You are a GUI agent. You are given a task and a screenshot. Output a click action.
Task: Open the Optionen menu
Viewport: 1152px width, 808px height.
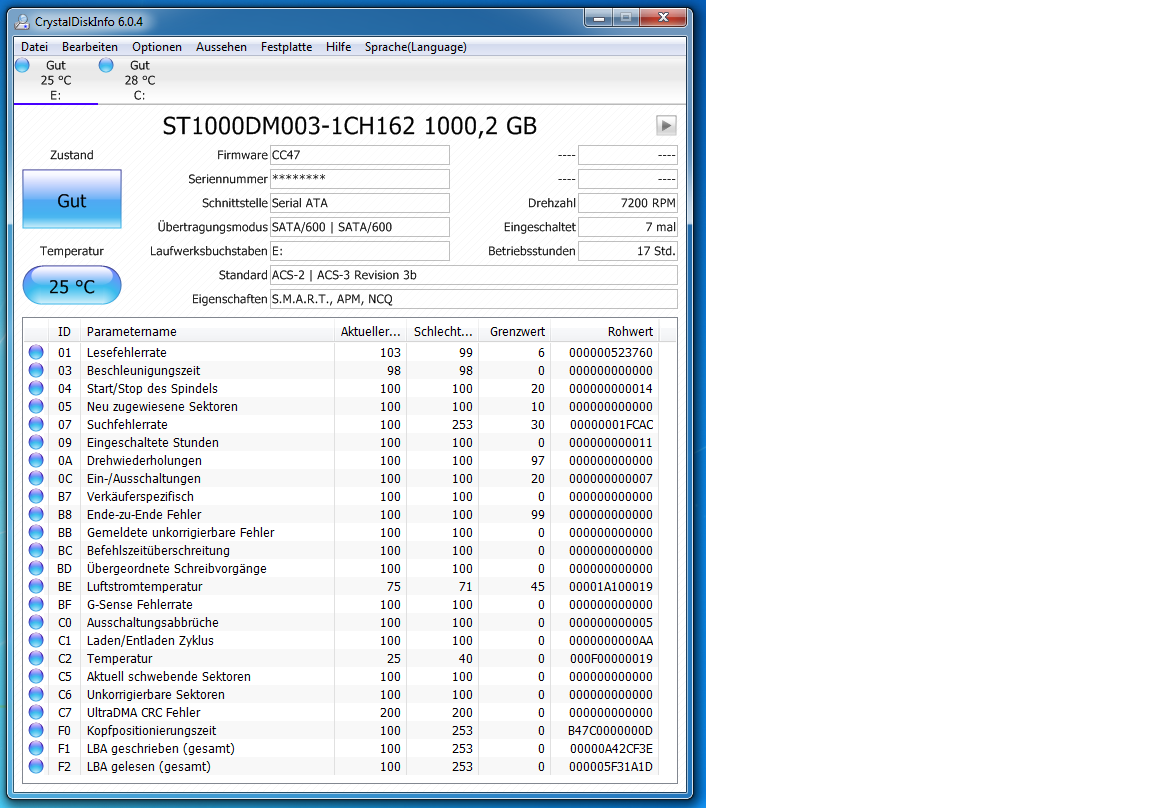click(156, 47)
